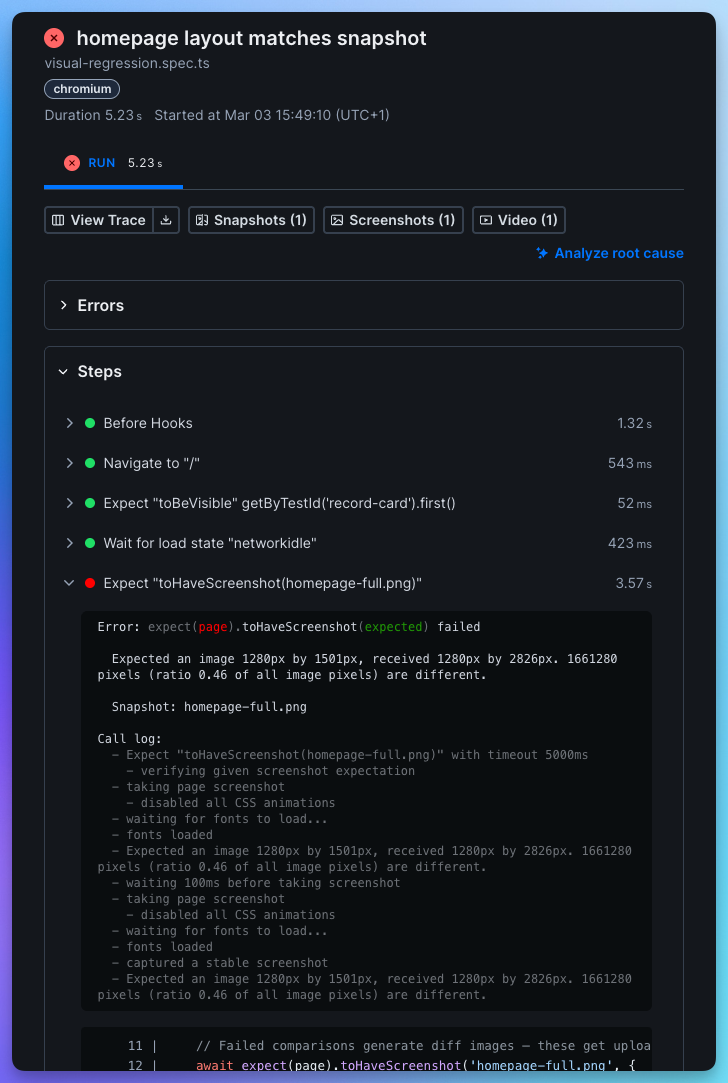Open View Trace button
Viewport: 728px width, 1083px height.
click(99, 220)
